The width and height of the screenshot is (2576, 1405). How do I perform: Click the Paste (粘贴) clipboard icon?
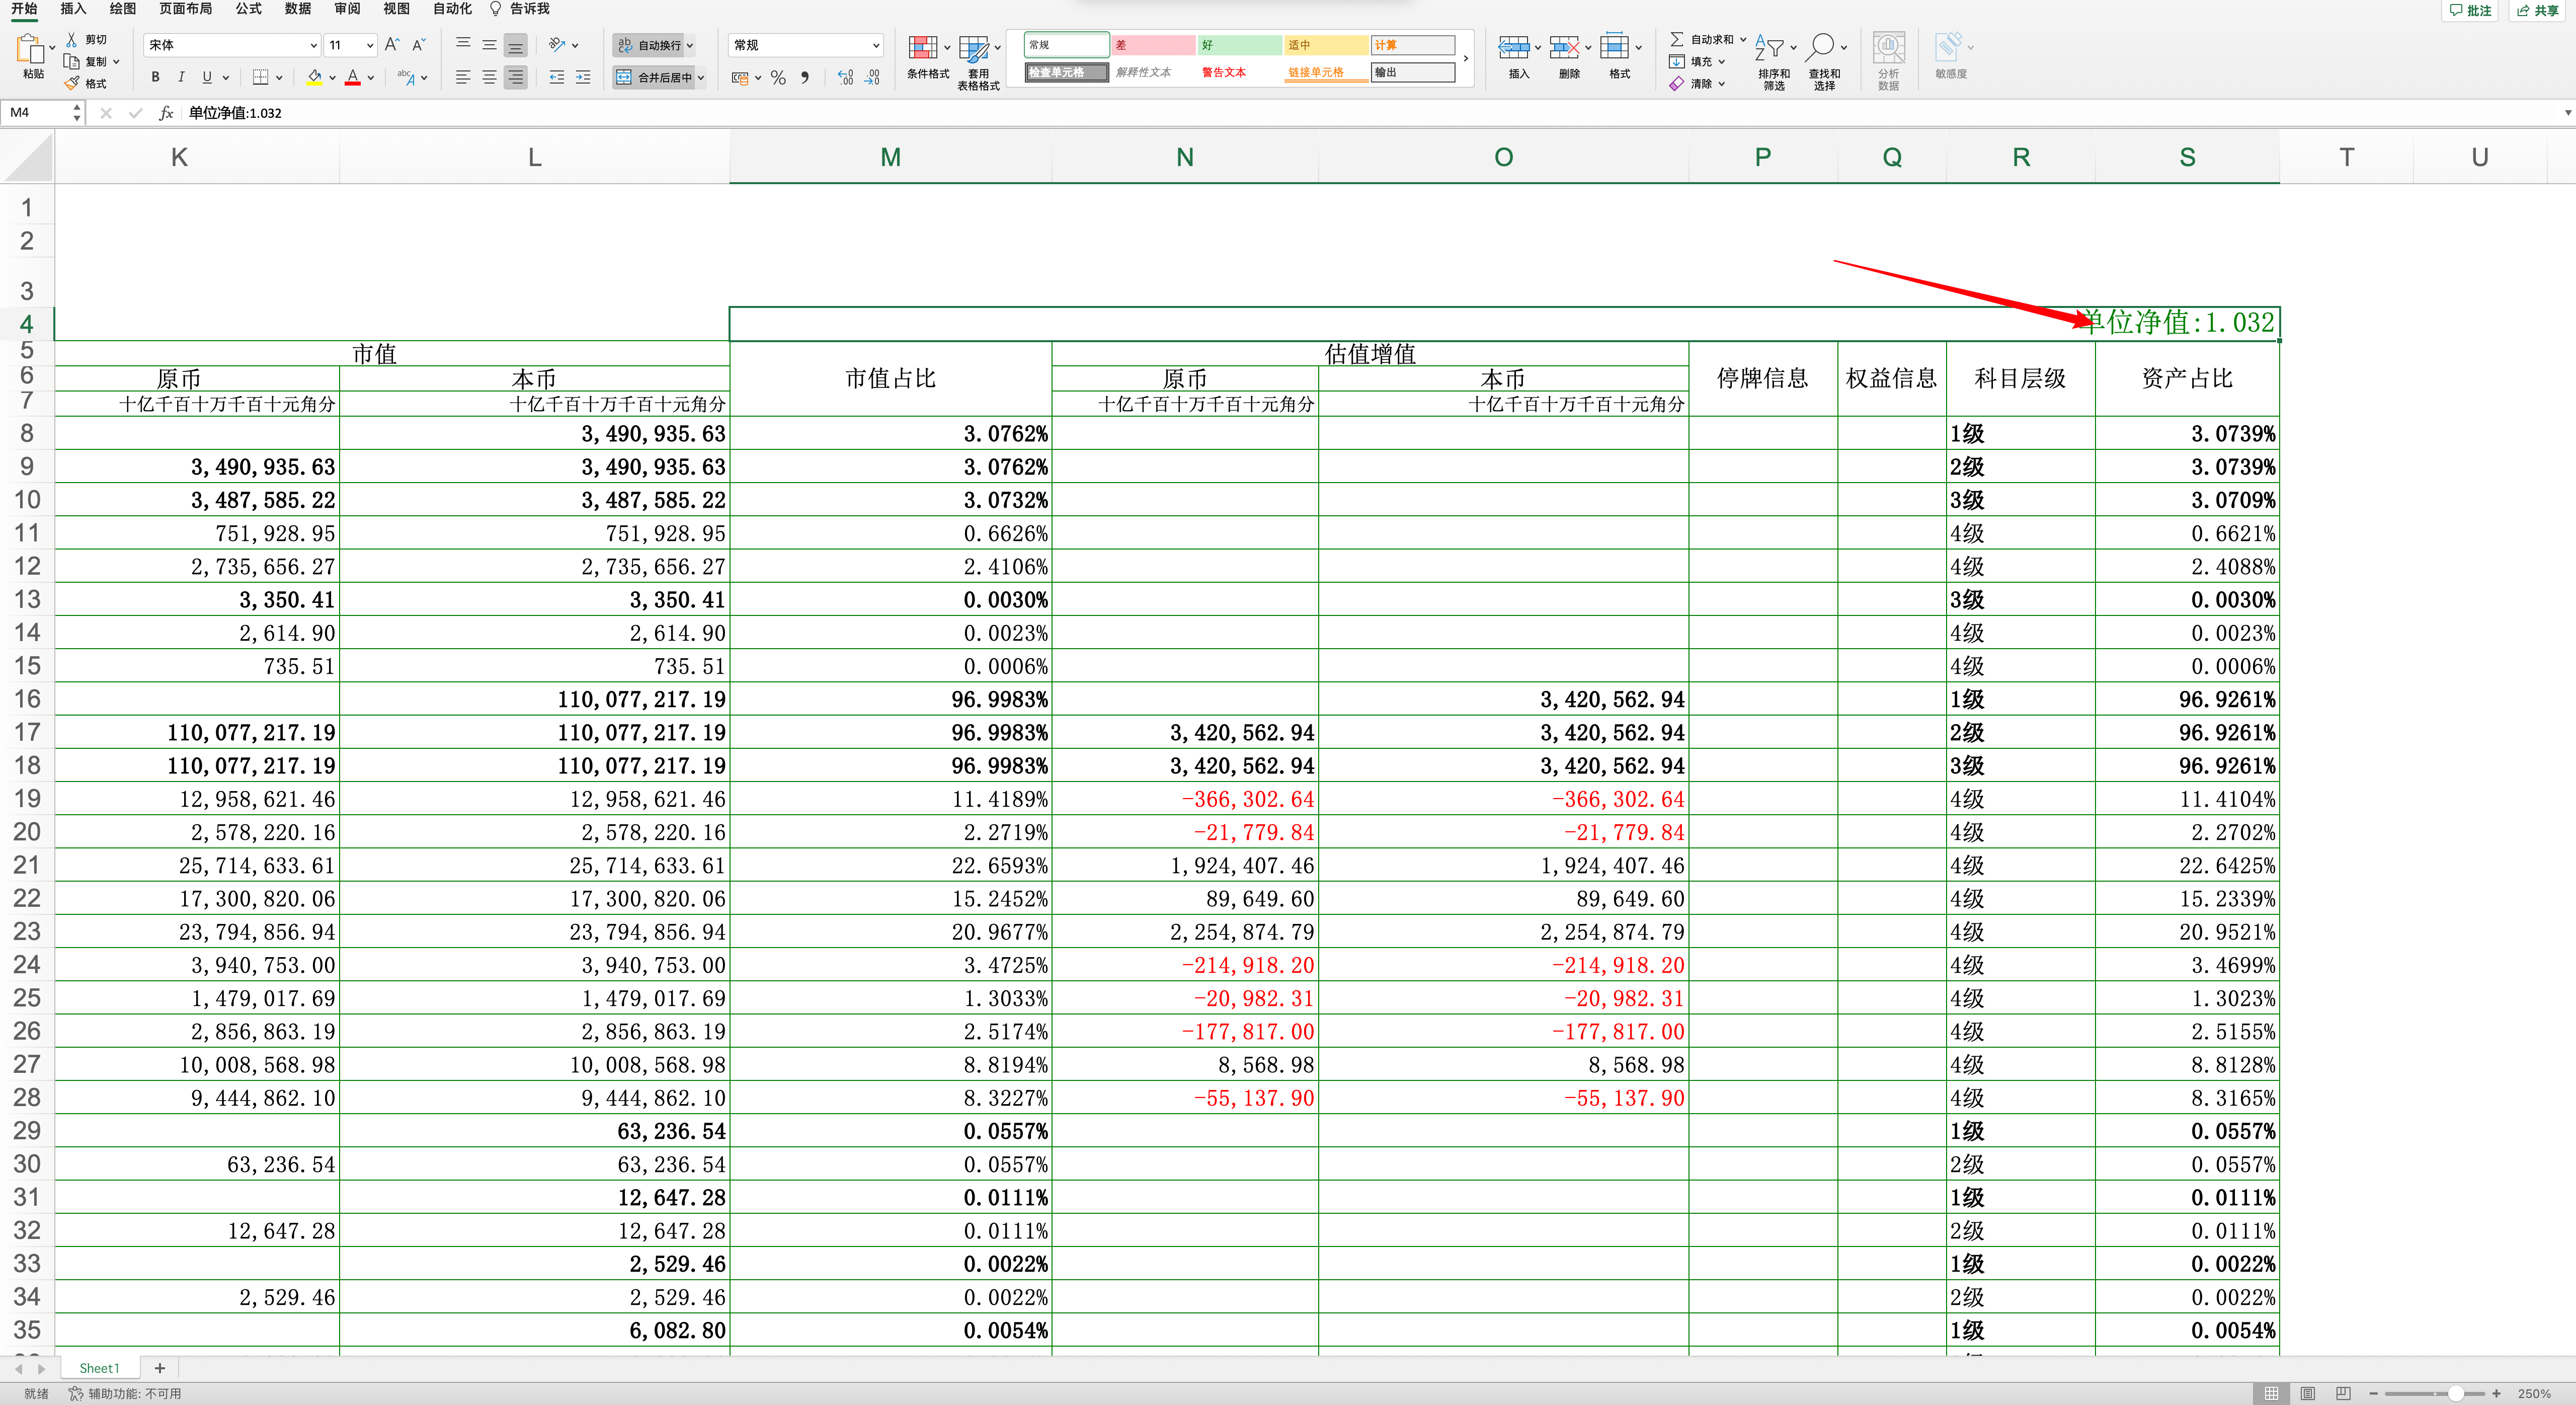pyautogui.click(x=31, y=48)
